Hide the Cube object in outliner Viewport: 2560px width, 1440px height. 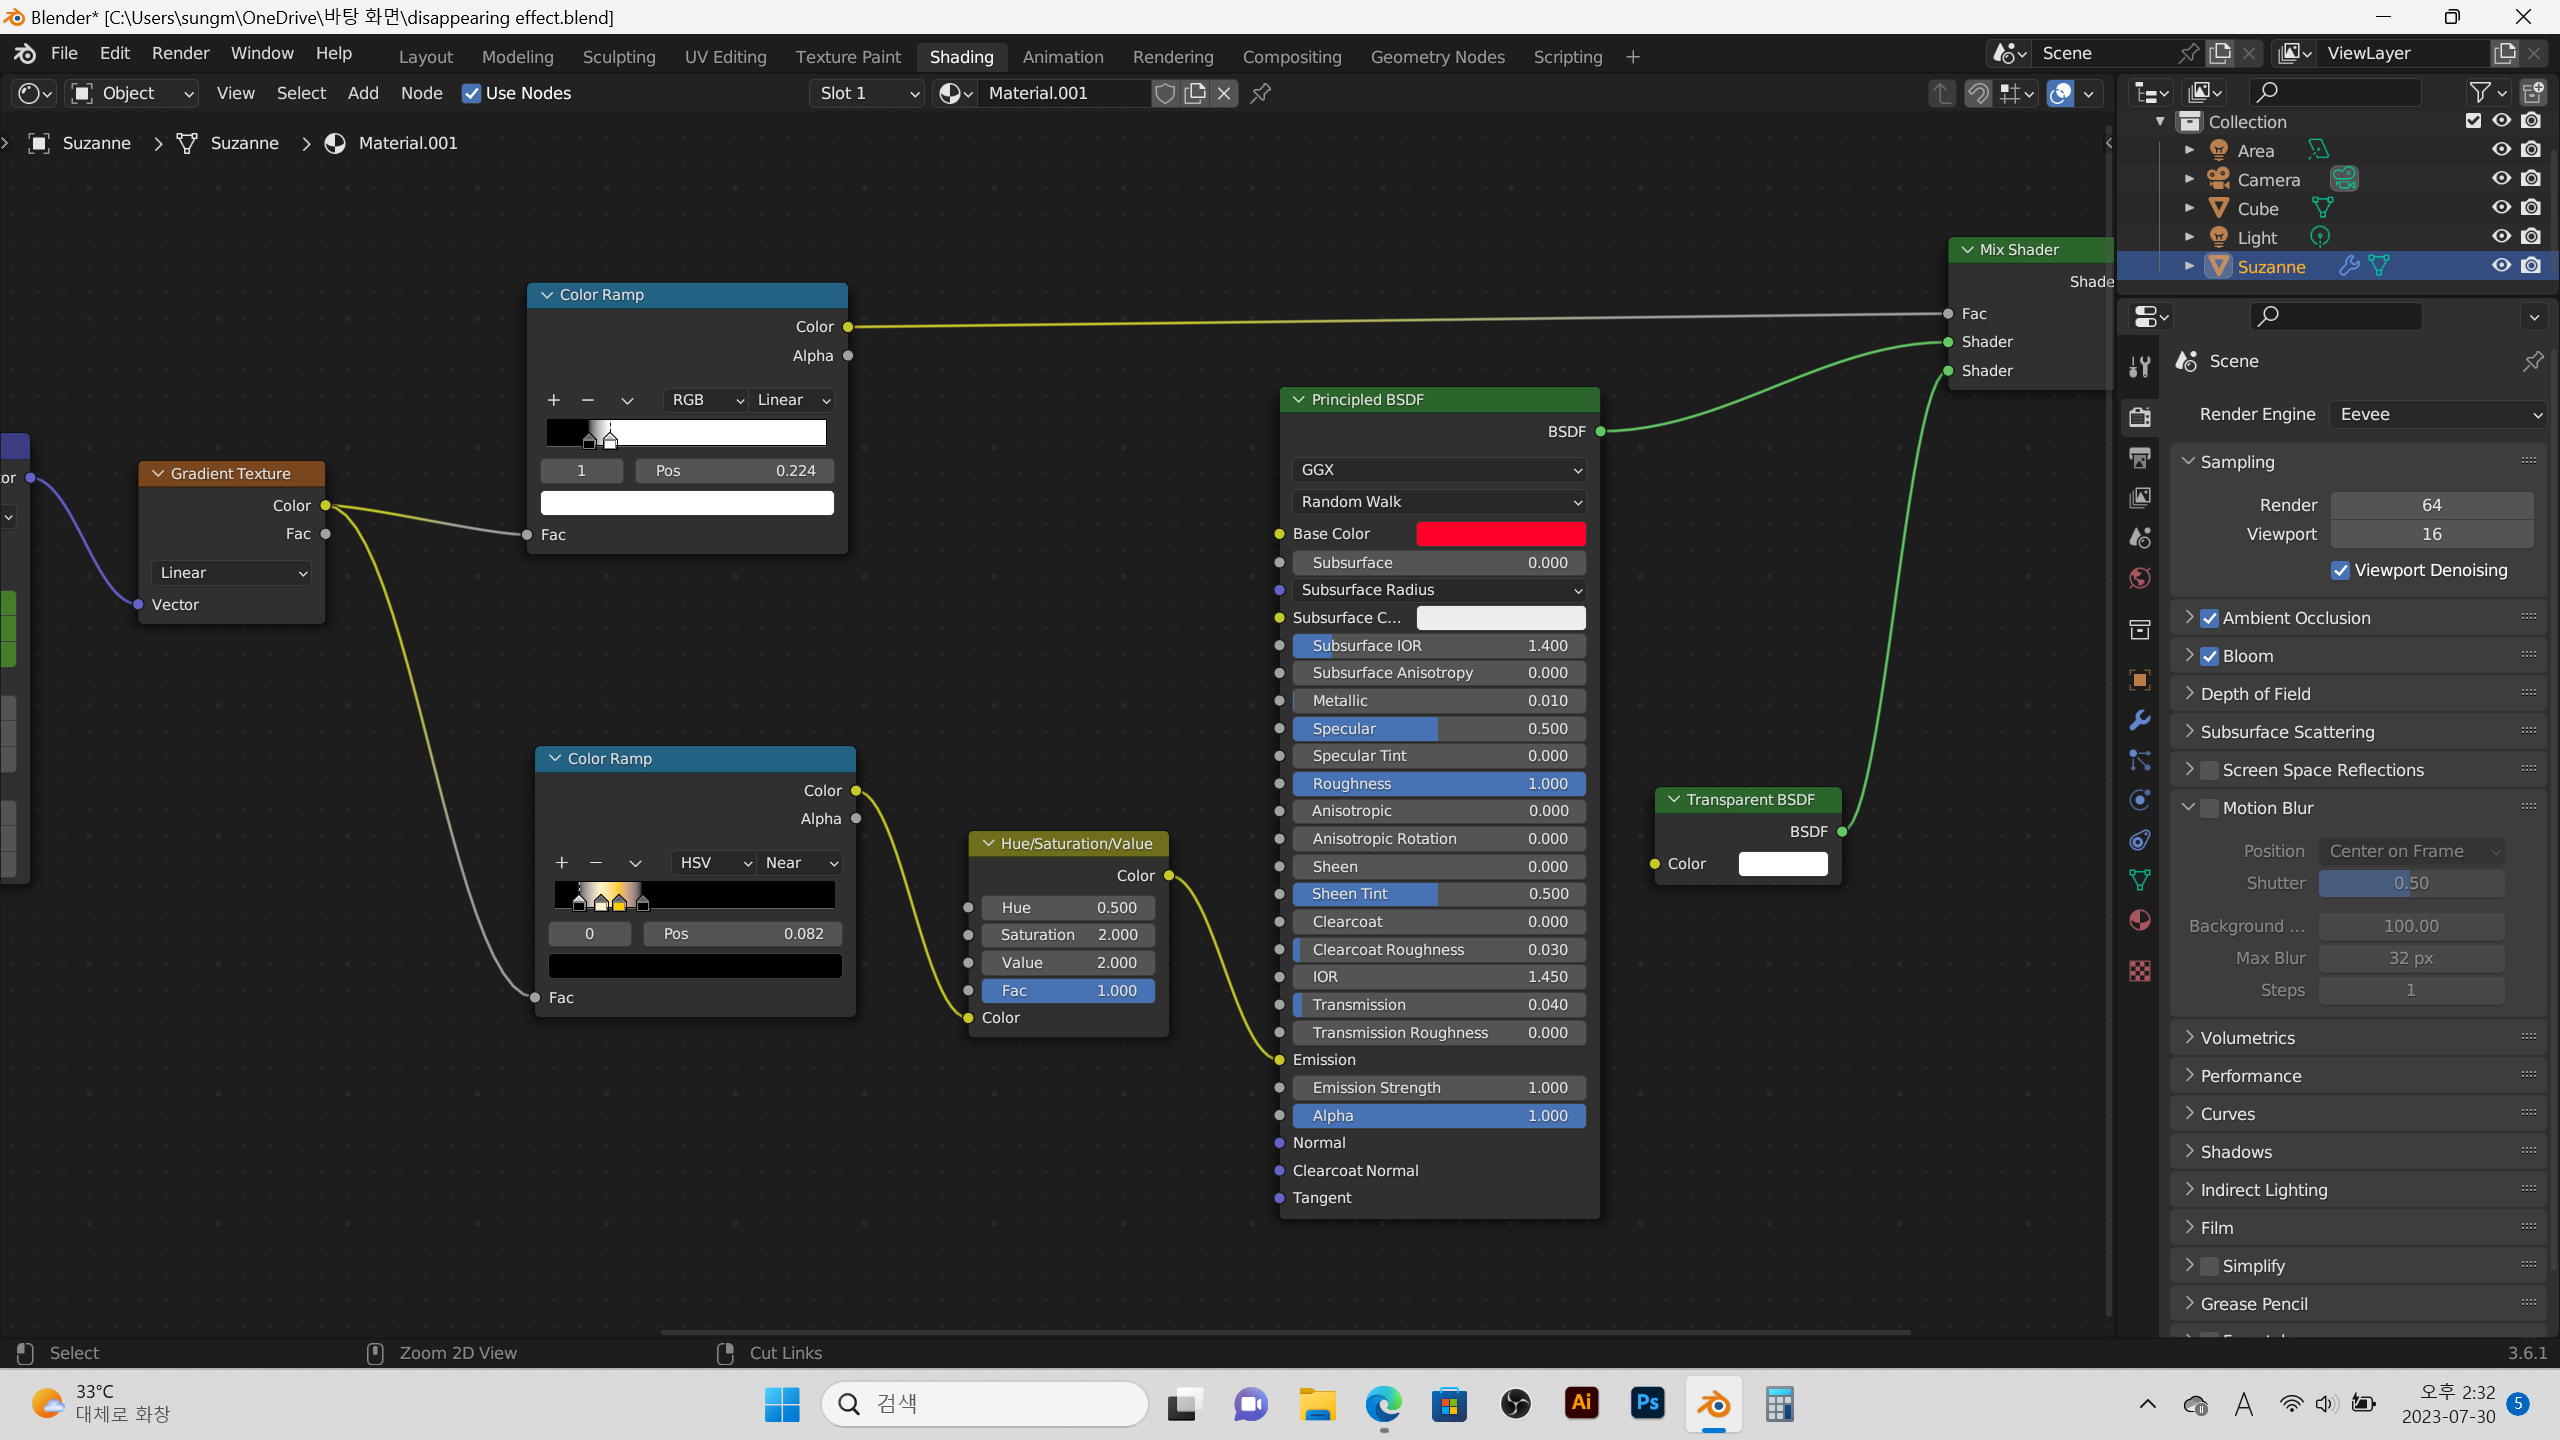pos(2501,208)
